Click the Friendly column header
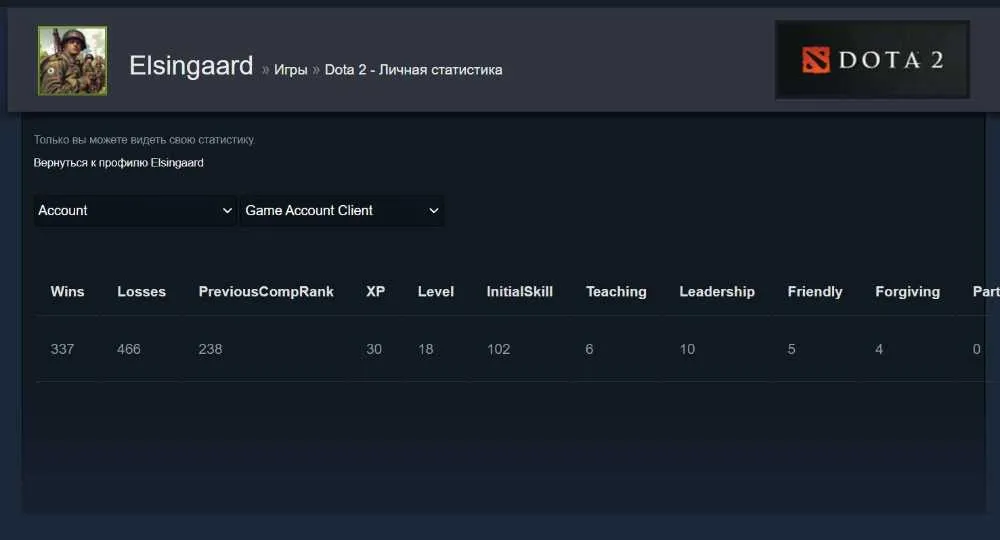1000x540 pixels. pos(815,291)
